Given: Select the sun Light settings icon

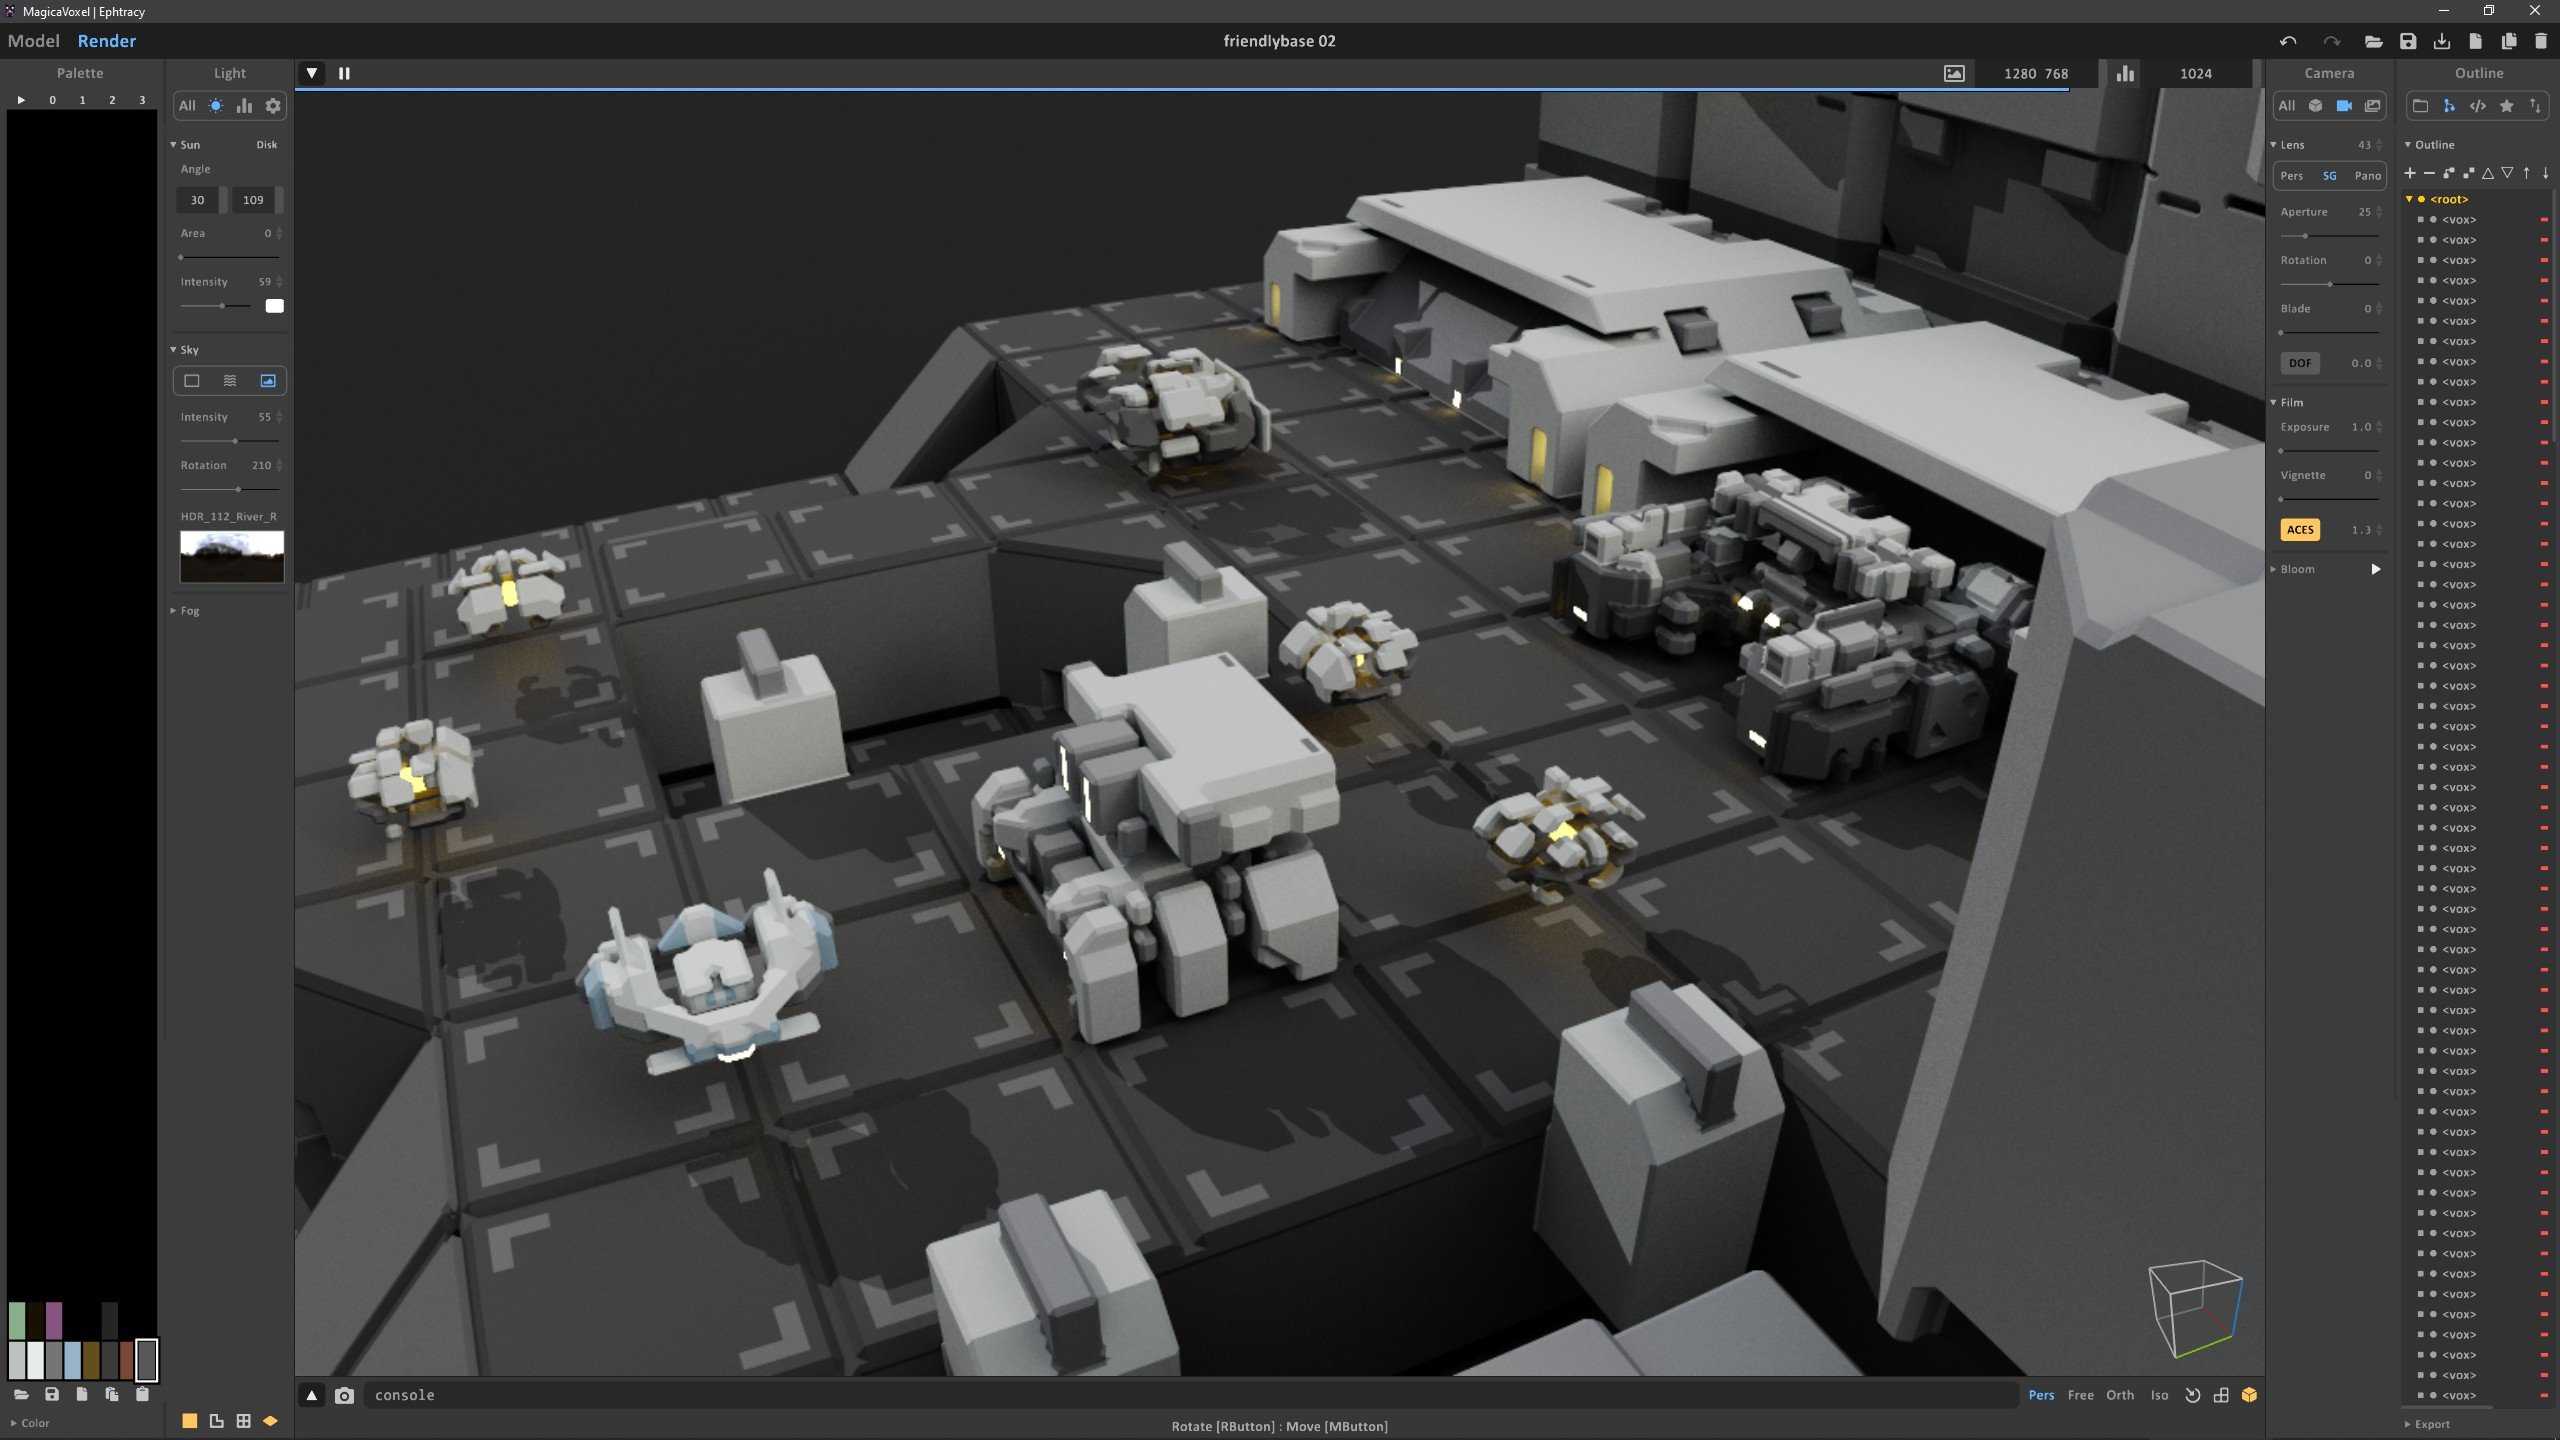Looking at the screenshot, I should pos(216,106).
